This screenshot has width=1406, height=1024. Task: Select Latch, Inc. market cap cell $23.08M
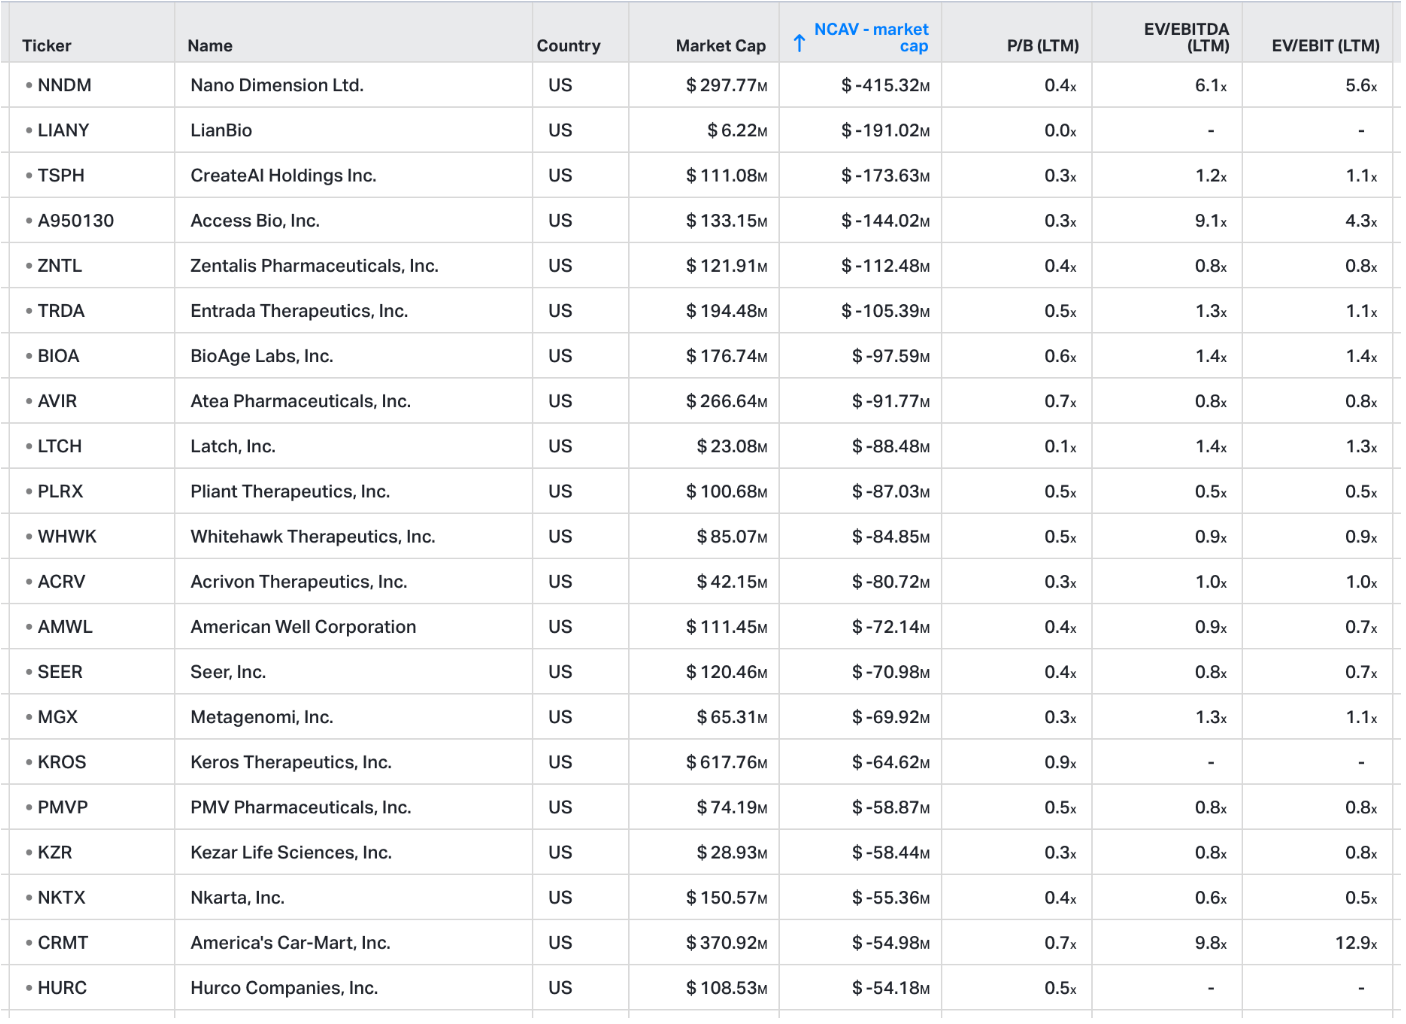(731, 447)
